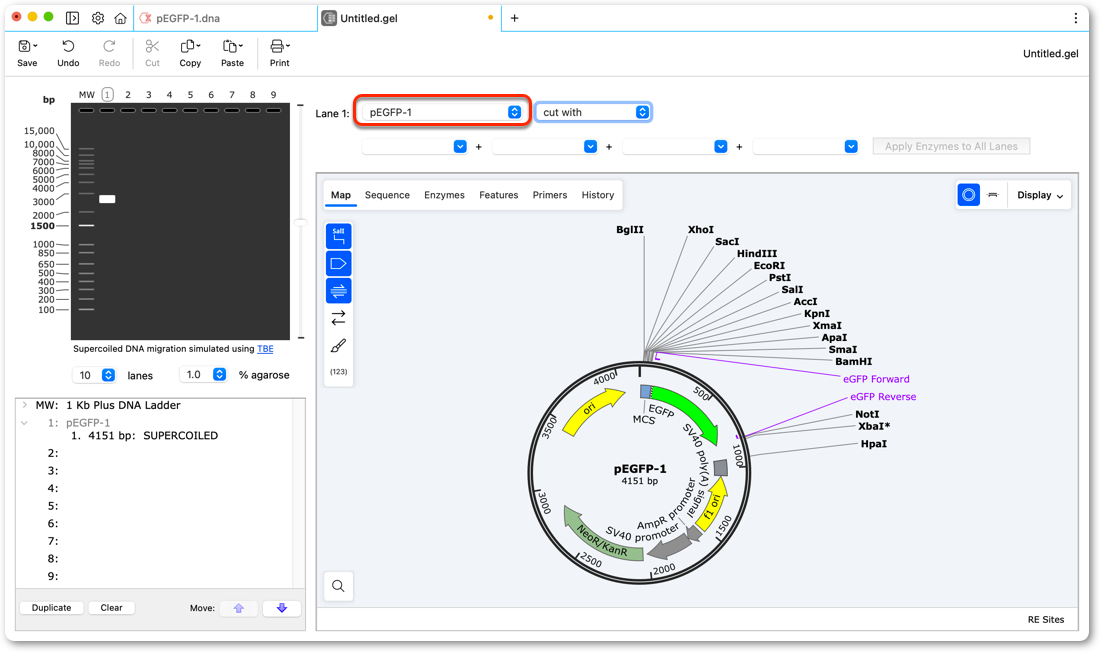Open a new tab with plus icon
1100x652 pixels.
click(514, 18)
